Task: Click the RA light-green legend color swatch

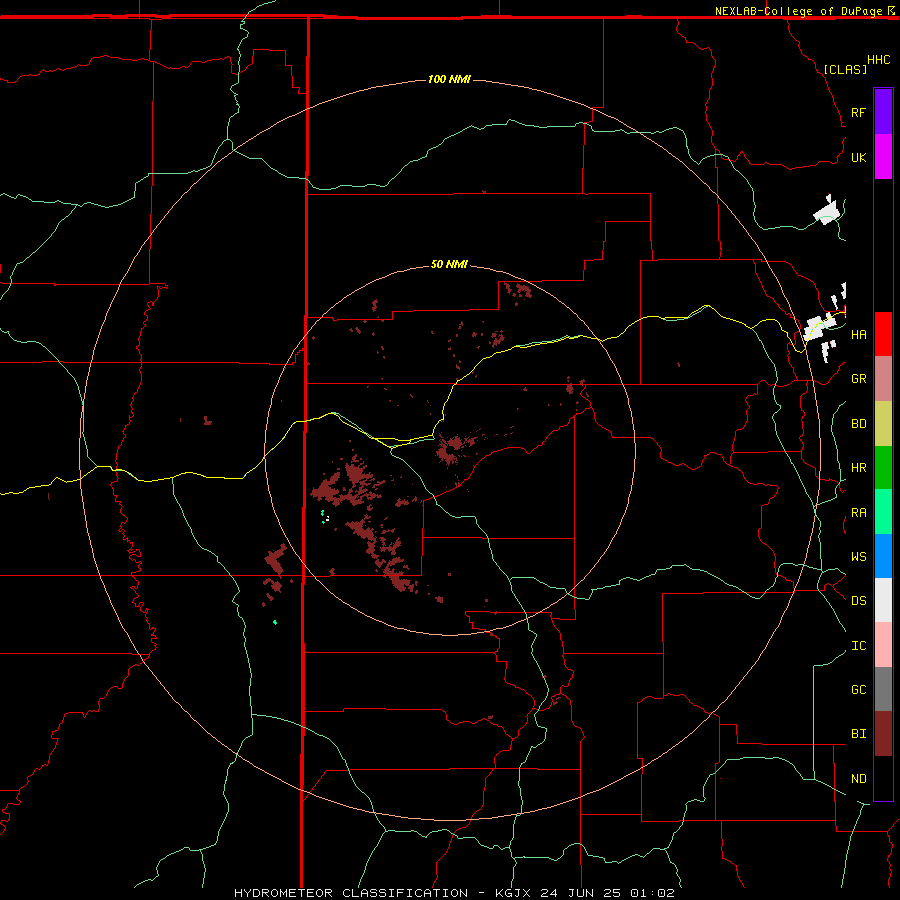Action: point(883,512)
